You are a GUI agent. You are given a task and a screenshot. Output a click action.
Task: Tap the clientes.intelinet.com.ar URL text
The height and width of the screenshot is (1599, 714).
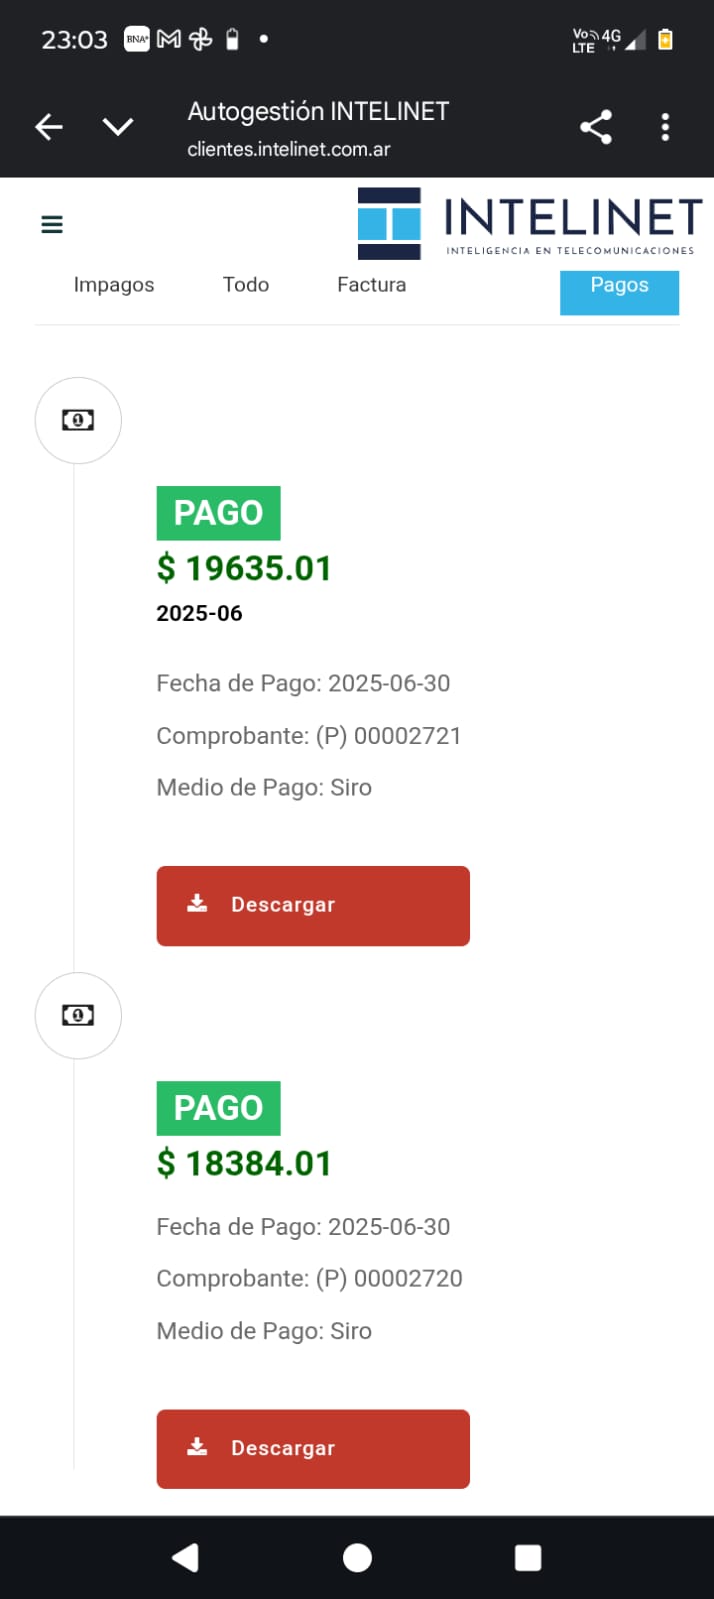point(289,150)
